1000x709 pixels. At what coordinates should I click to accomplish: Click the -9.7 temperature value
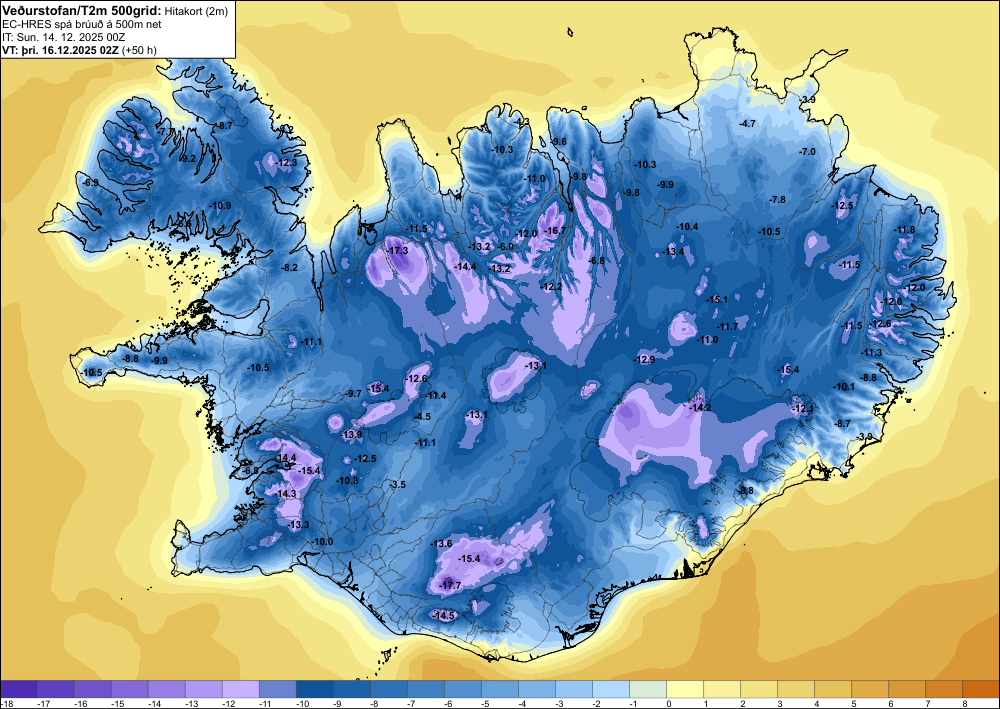click(354, 394)
